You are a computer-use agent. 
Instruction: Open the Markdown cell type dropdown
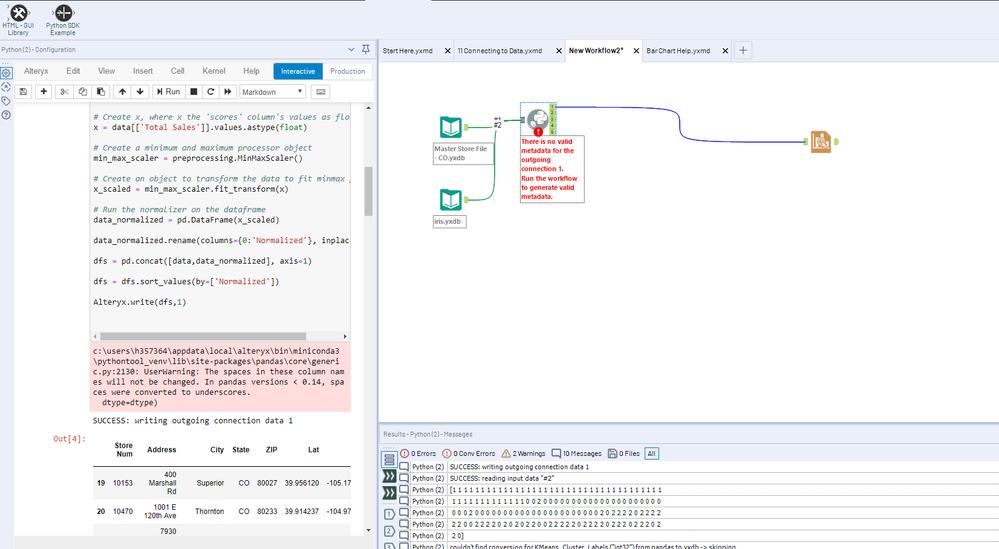[273, 92]
